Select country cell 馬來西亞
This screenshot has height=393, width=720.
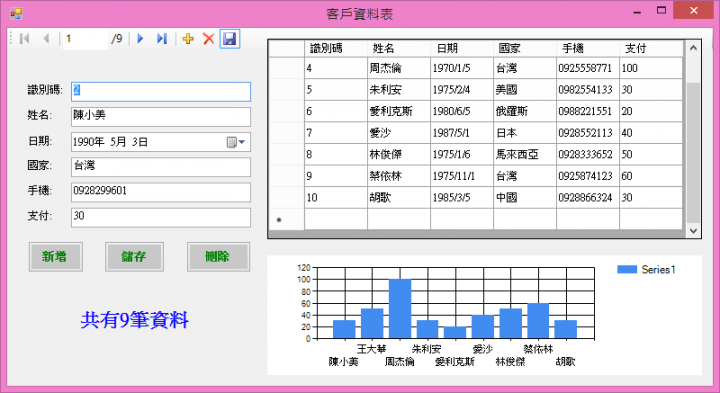pos(525,154)
